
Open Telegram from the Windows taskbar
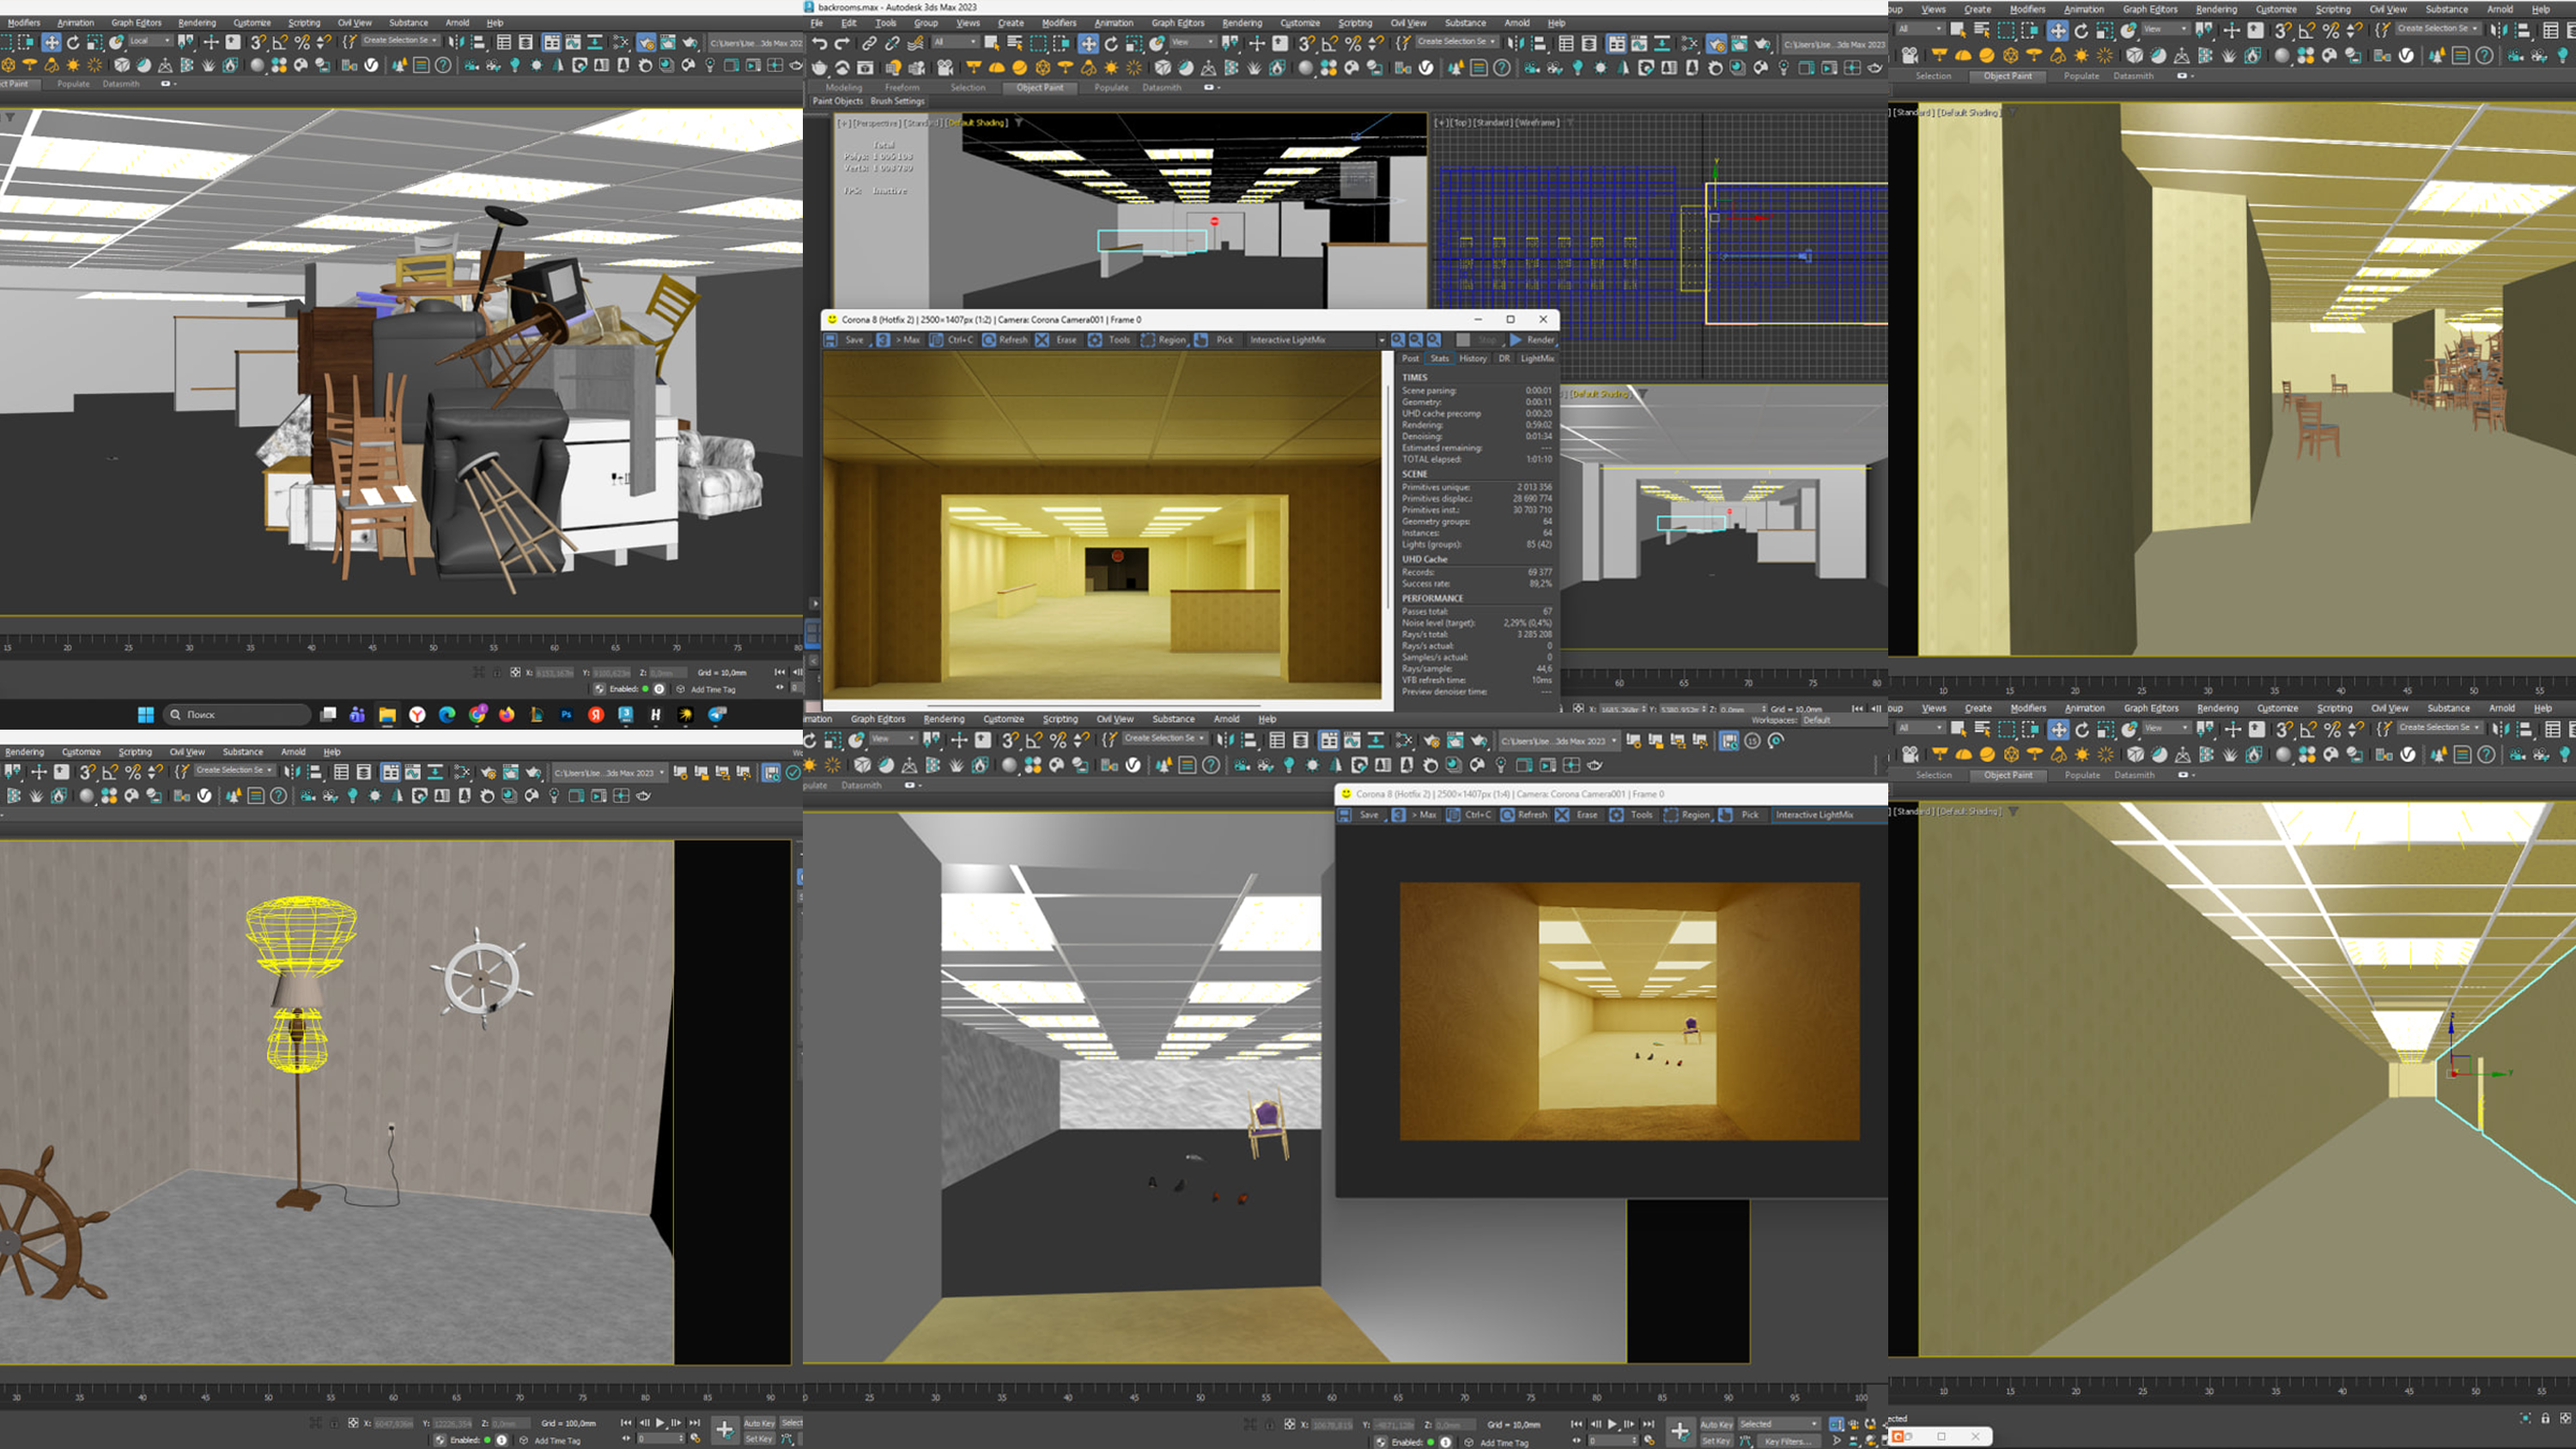tap(717, 714)
